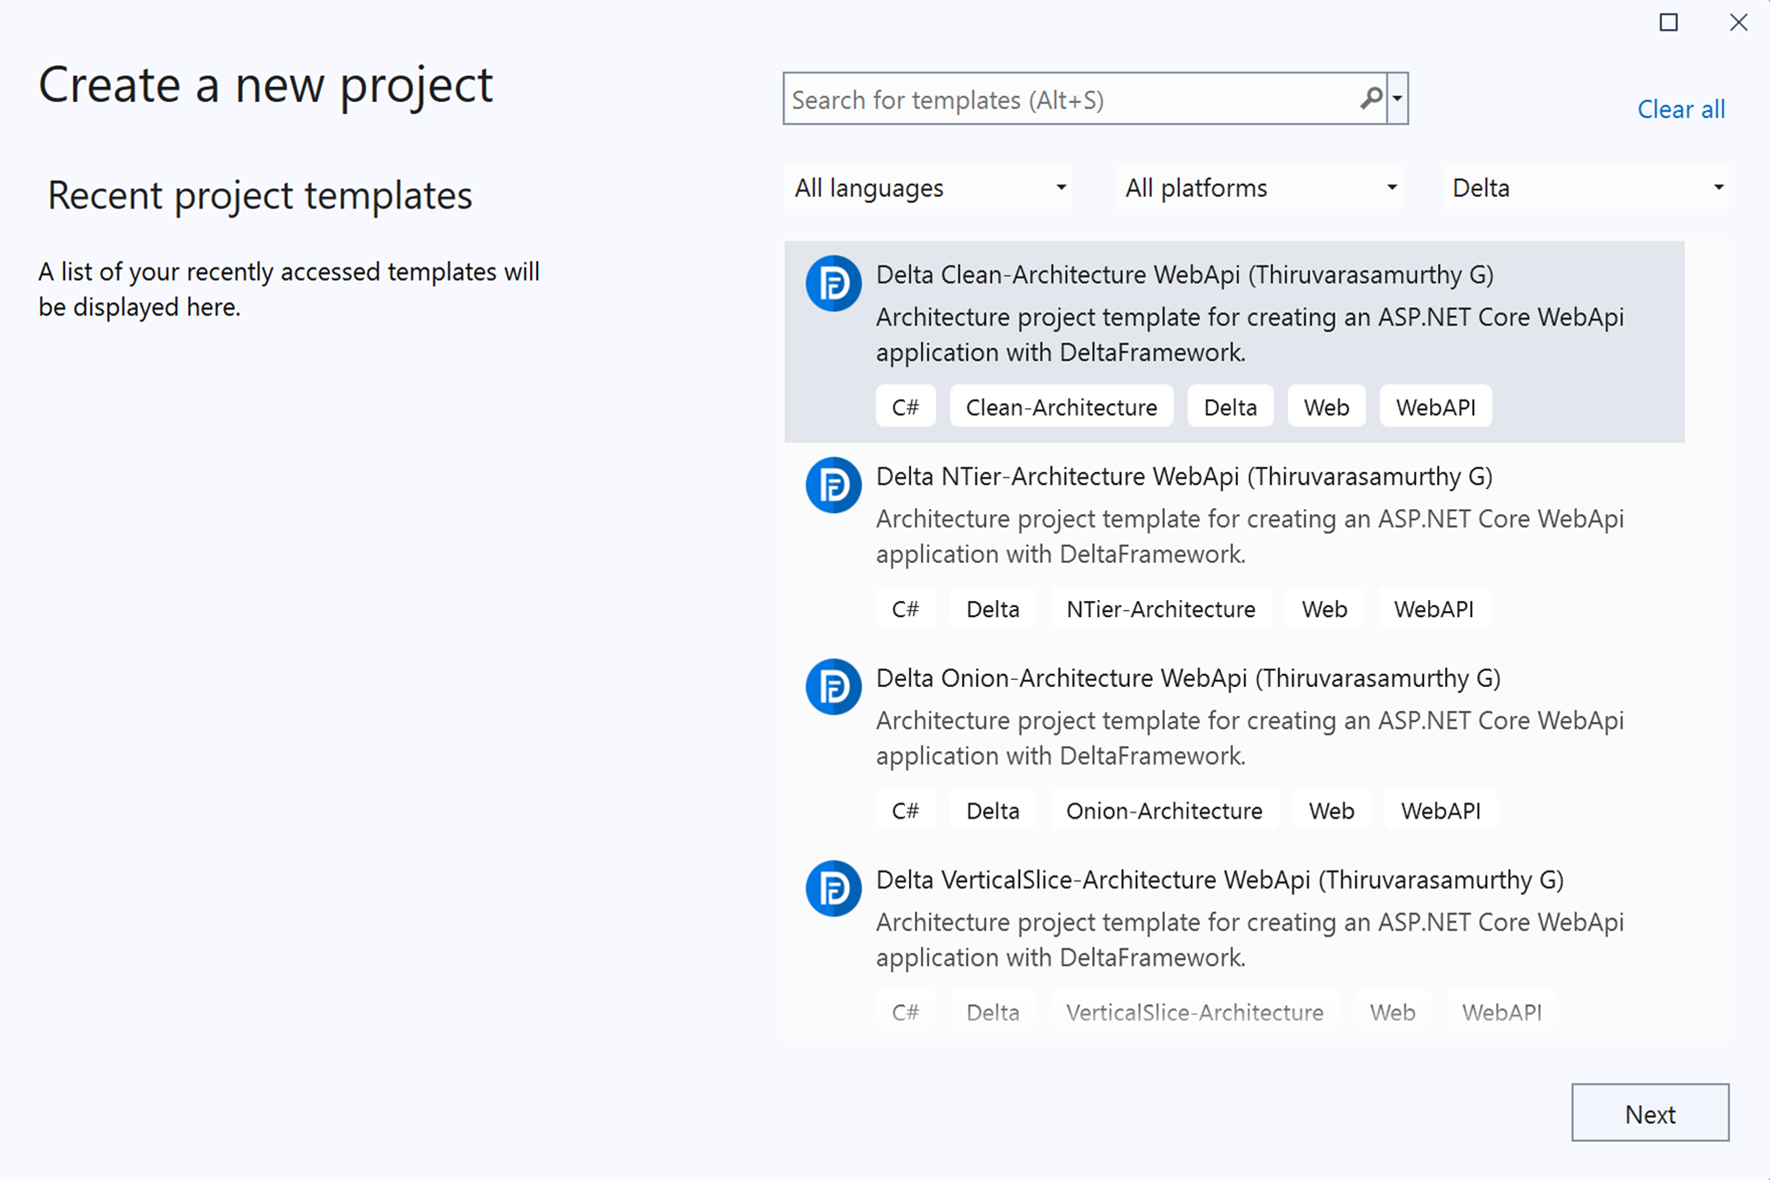Click C# tag of NTier-Architecture template
The width and height of the screenshot is (1770, 1180).
pyautogui.click(x=905, y=609)
